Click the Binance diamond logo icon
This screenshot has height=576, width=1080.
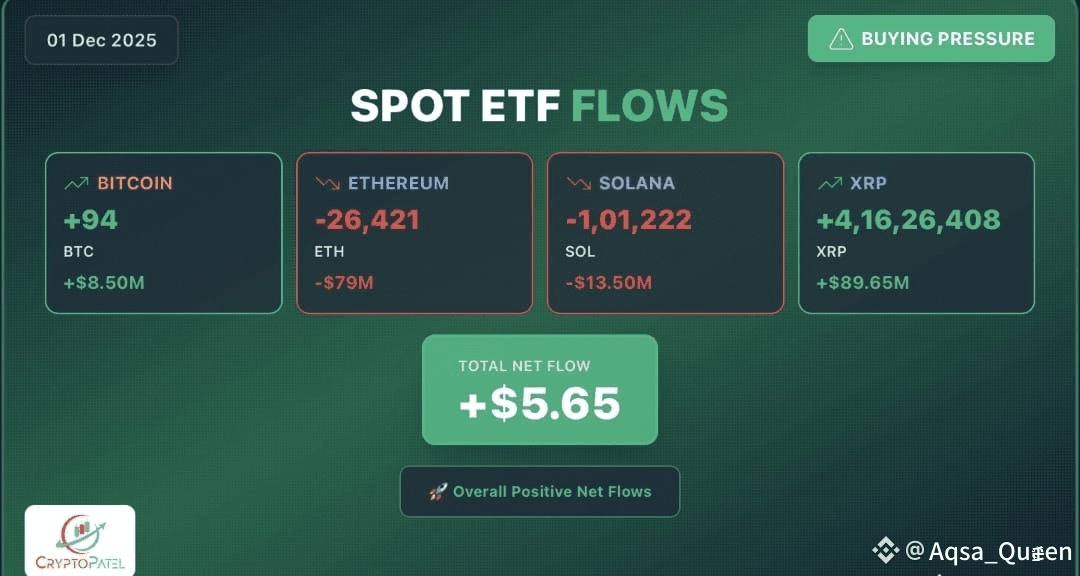(885, 550)
